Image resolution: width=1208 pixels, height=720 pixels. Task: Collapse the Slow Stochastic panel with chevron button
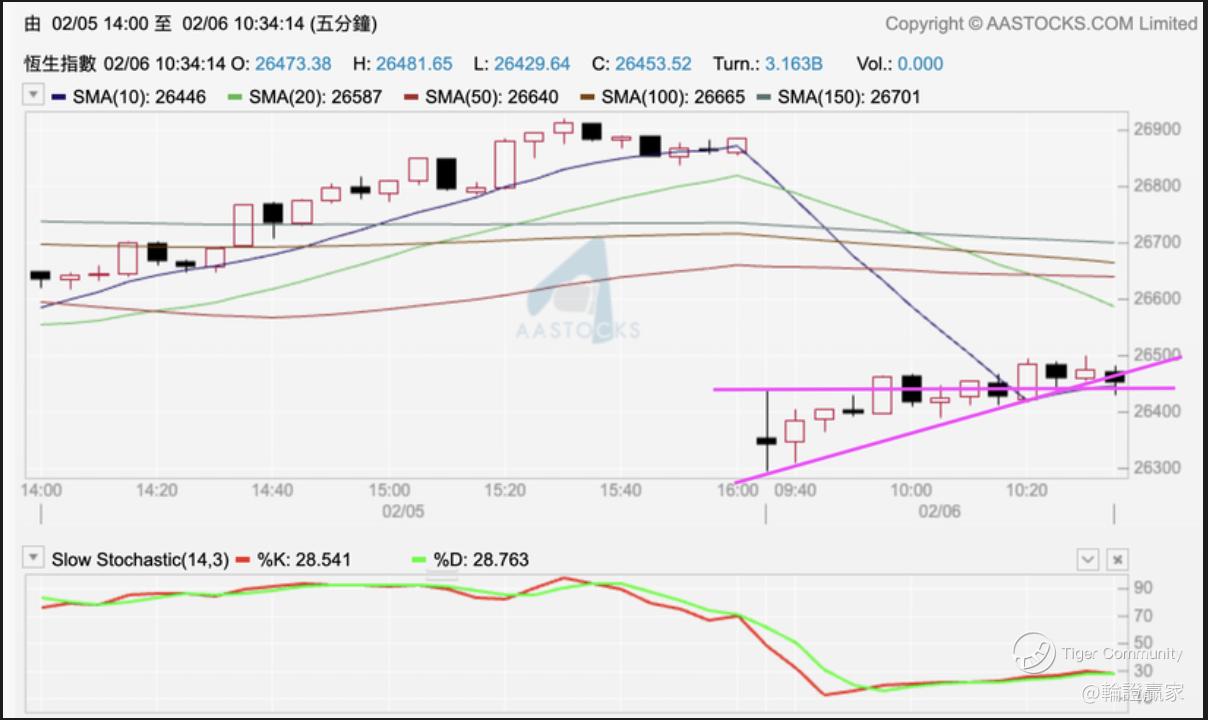pos(1088,560)
